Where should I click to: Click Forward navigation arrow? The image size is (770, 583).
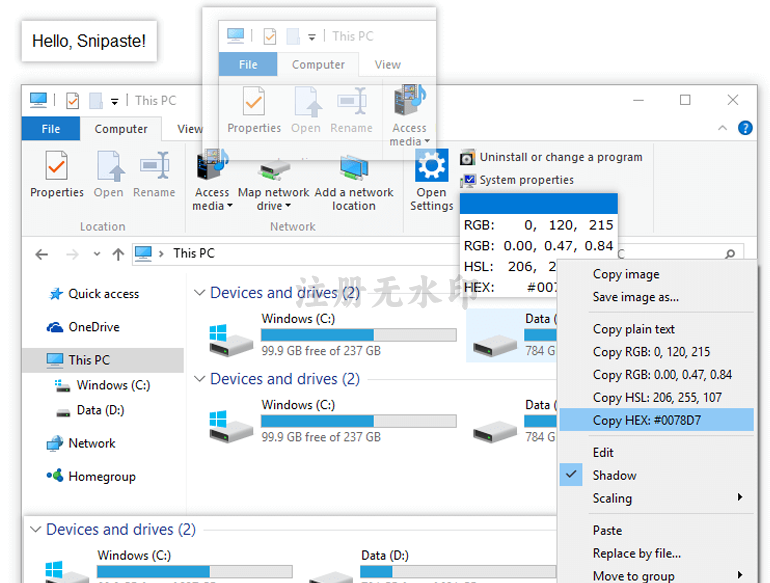point(72,254)
